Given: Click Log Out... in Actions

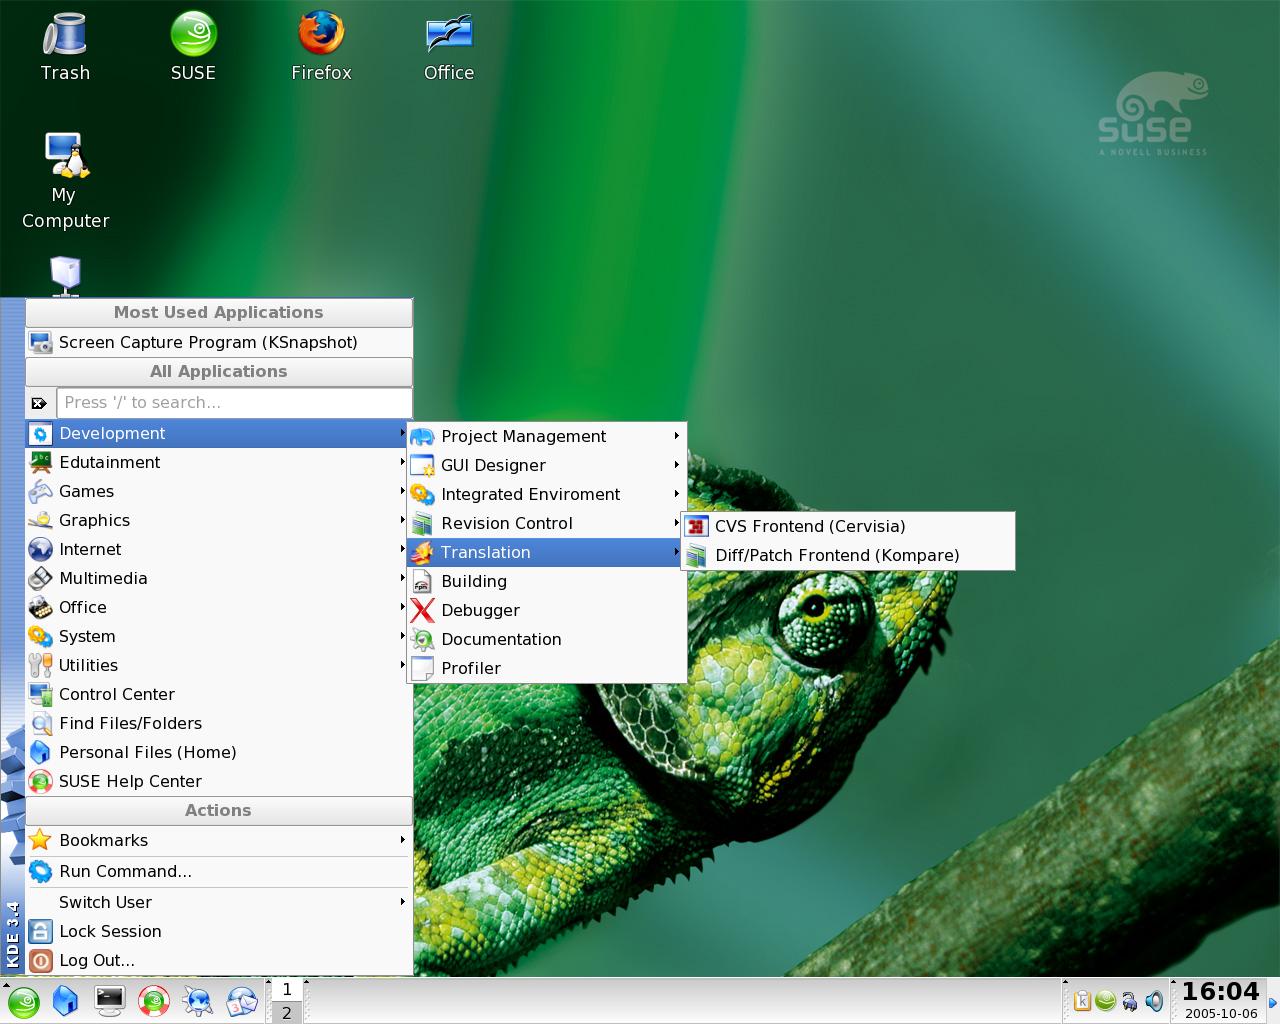Looking at the screenshot, I should click(x=219, y=960).
